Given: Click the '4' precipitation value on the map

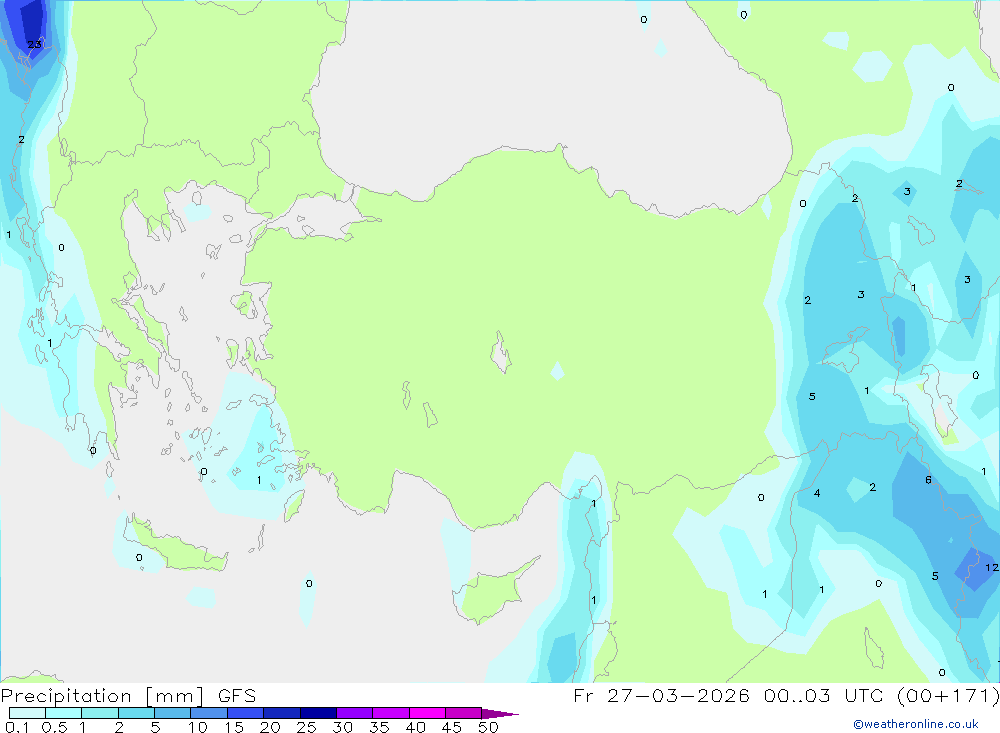Looking at the screenshot, I should [x=817, y=493].
